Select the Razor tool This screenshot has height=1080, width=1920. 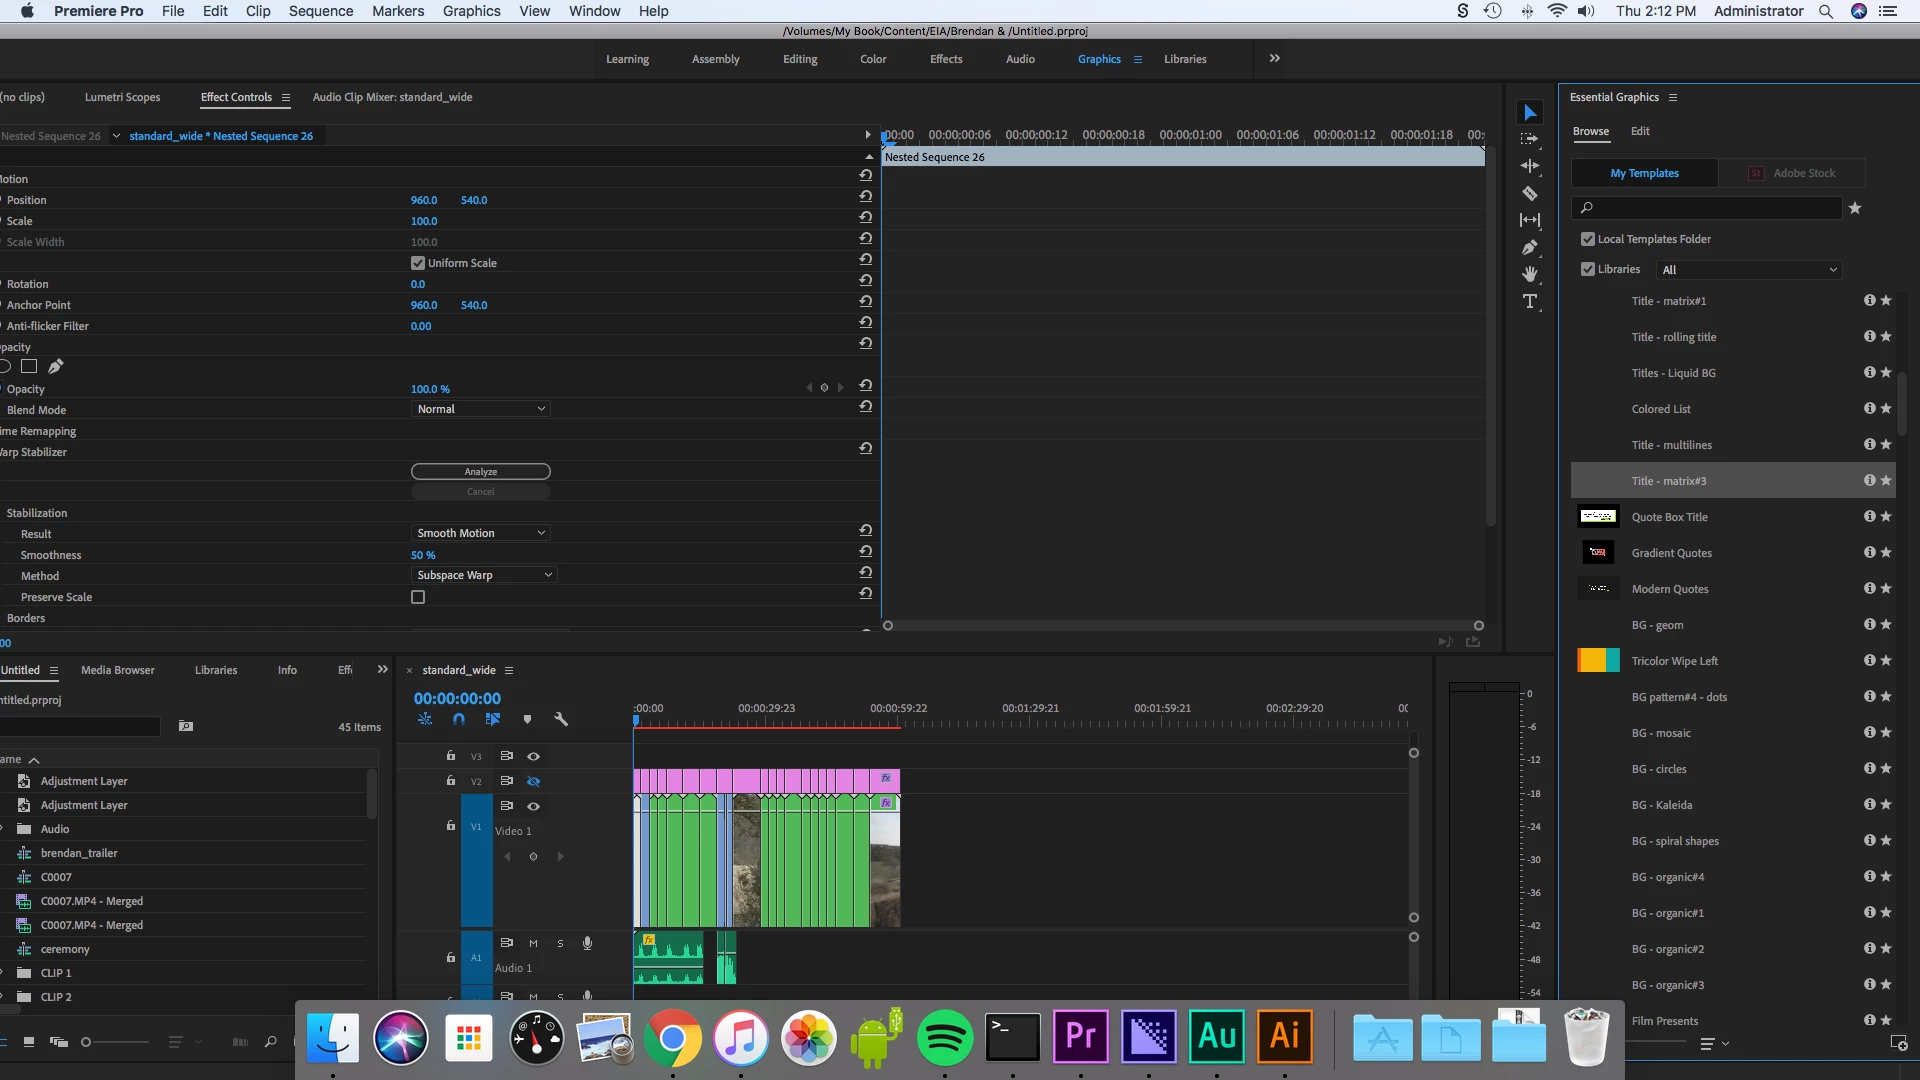(x=1529, y=193)
